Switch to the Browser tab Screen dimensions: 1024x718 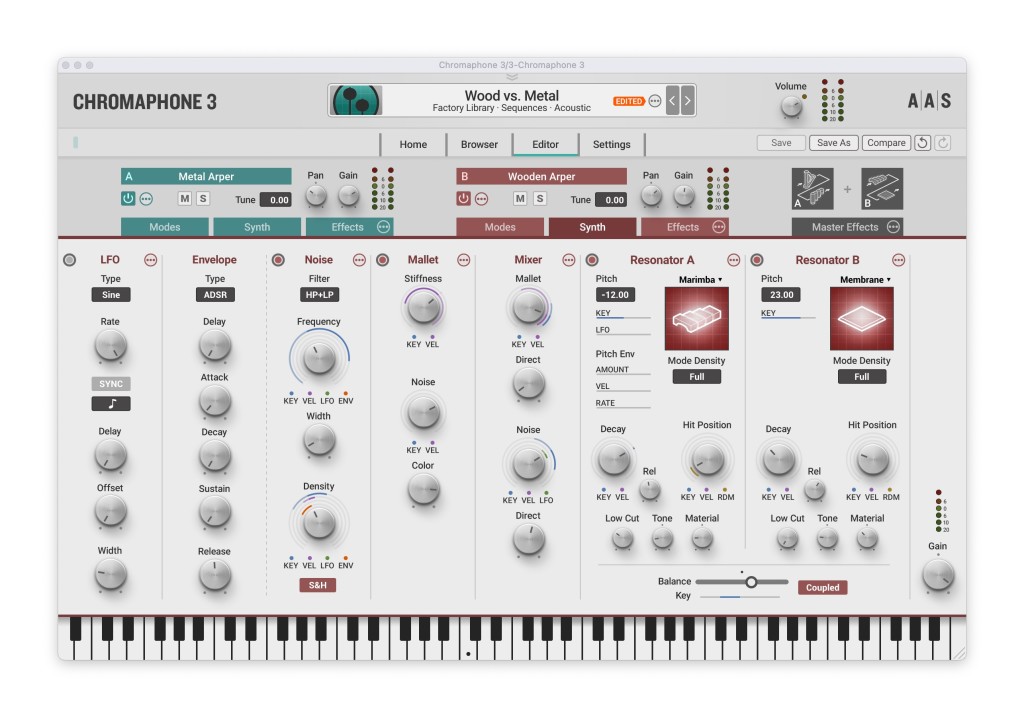point(479,144)
